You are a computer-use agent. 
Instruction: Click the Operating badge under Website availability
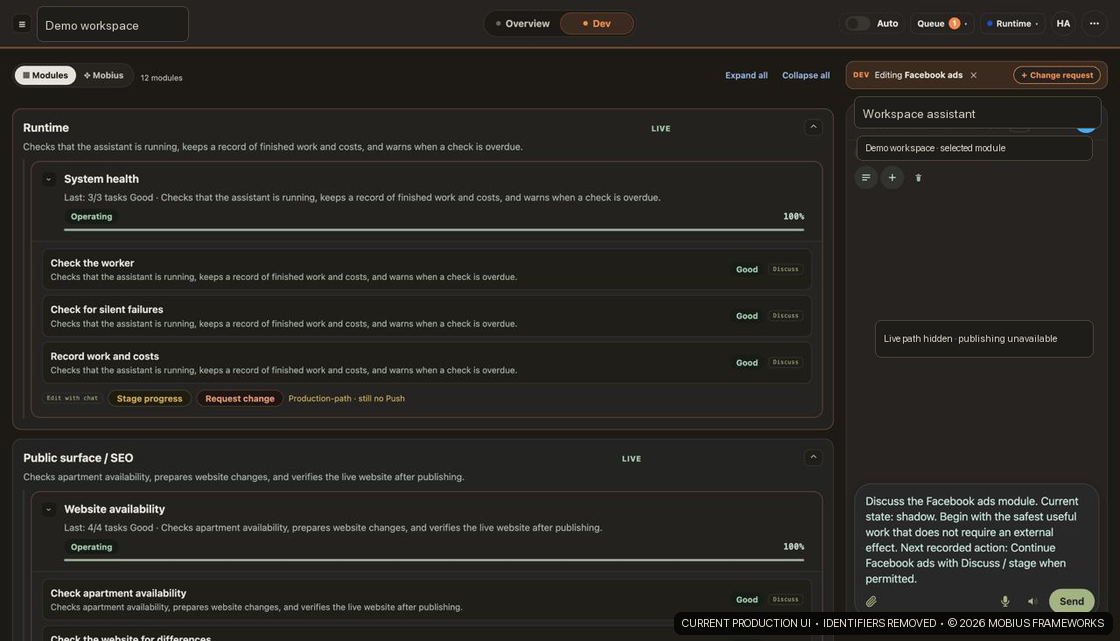(x=91, y=547)
